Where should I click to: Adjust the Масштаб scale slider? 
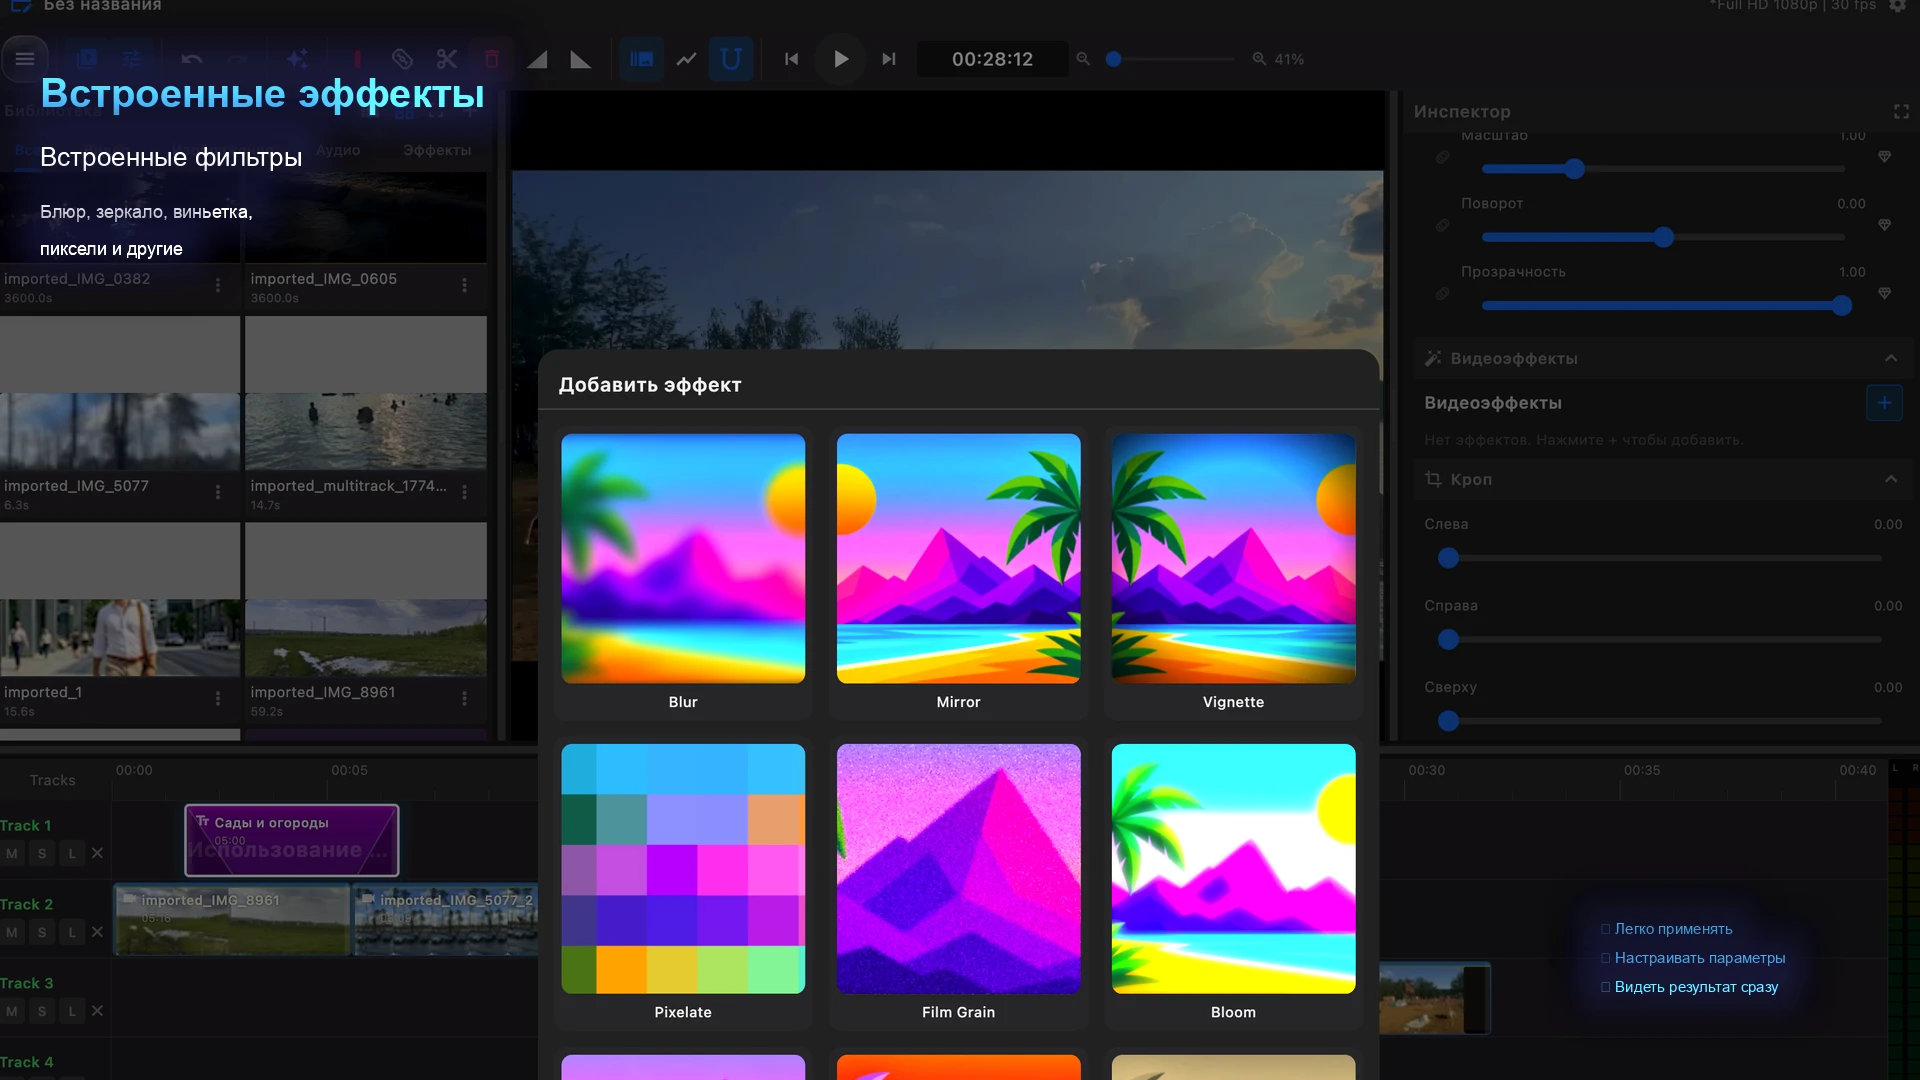coord(1663,169)
